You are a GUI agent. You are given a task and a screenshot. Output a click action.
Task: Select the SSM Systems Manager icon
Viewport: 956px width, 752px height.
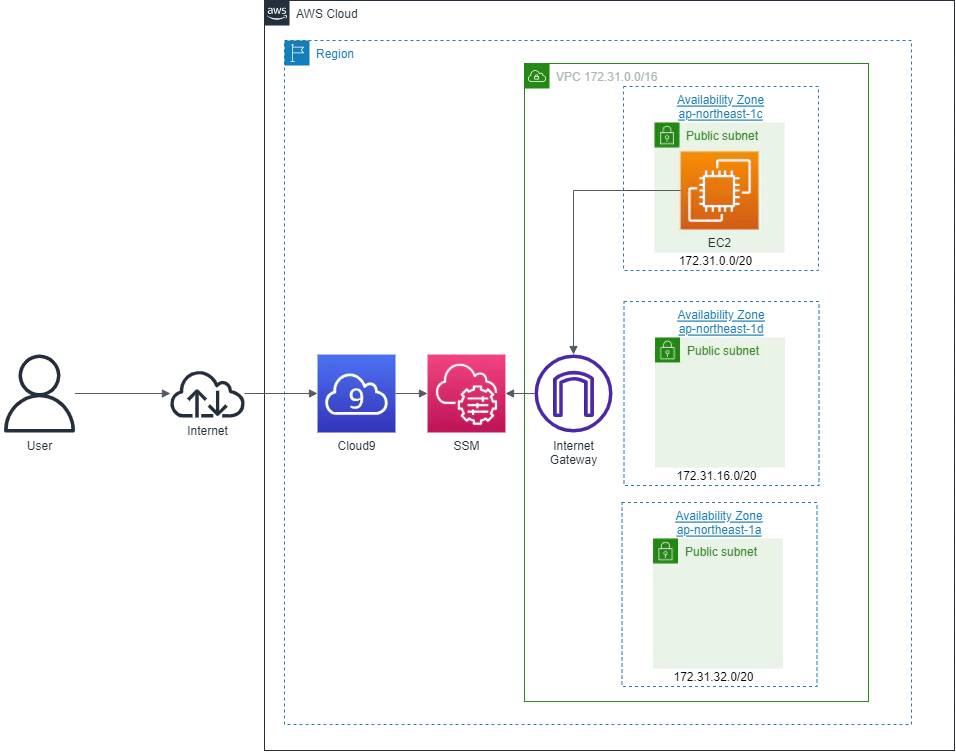[x=466, y=393]
